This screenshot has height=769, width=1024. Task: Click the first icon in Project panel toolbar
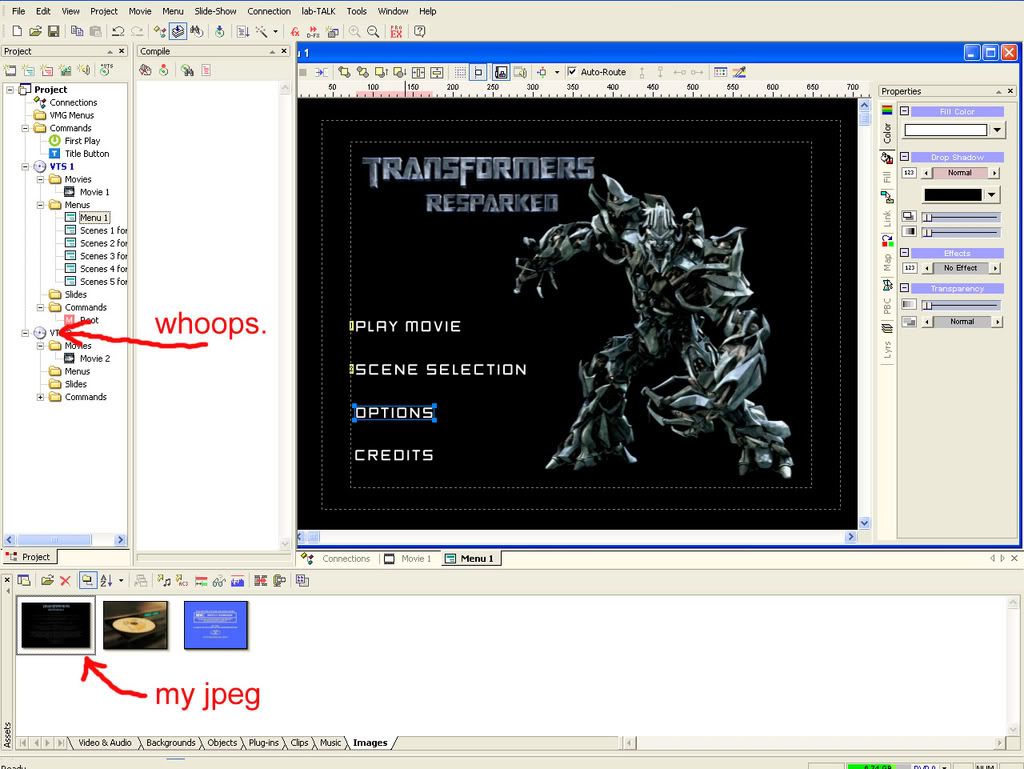point(10,70)
